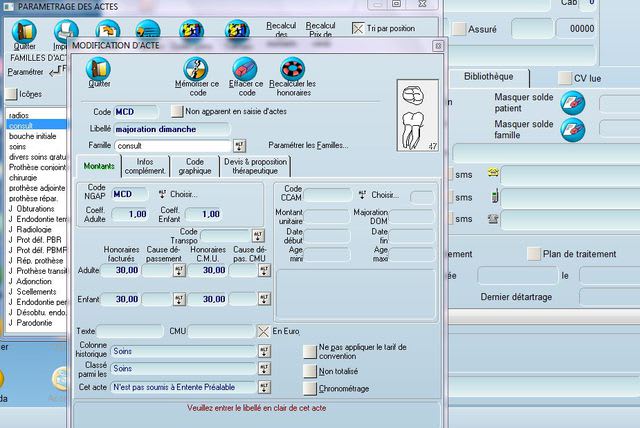
Task: Click the Choisir icon next to Code NGAP
Action: (x=161, y=194)
